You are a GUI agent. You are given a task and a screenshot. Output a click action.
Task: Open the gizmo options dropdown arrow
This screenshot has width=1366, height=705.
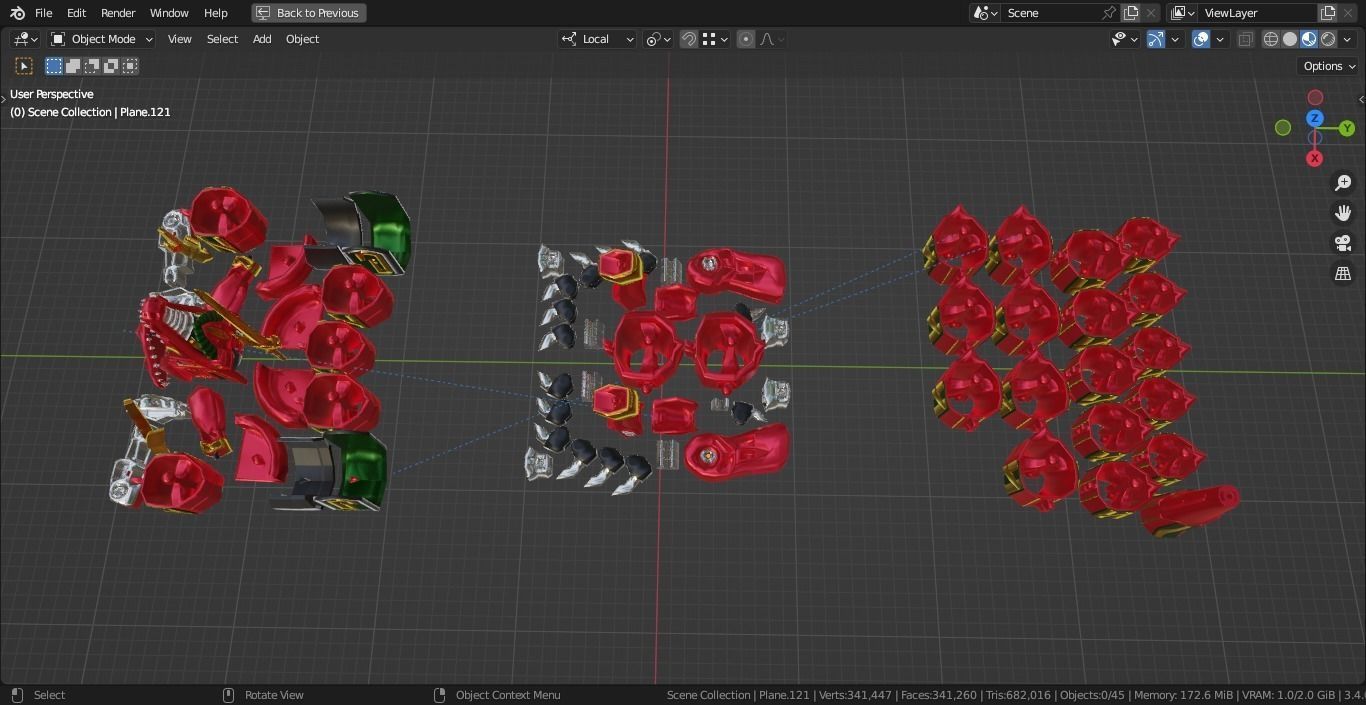pos(1176,39)
